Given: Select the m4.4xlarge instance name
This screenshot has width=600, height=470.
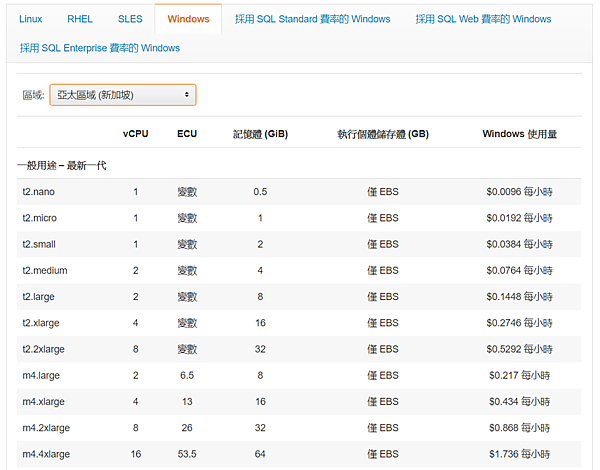Looking at the screenshot, I should (46, 454).
